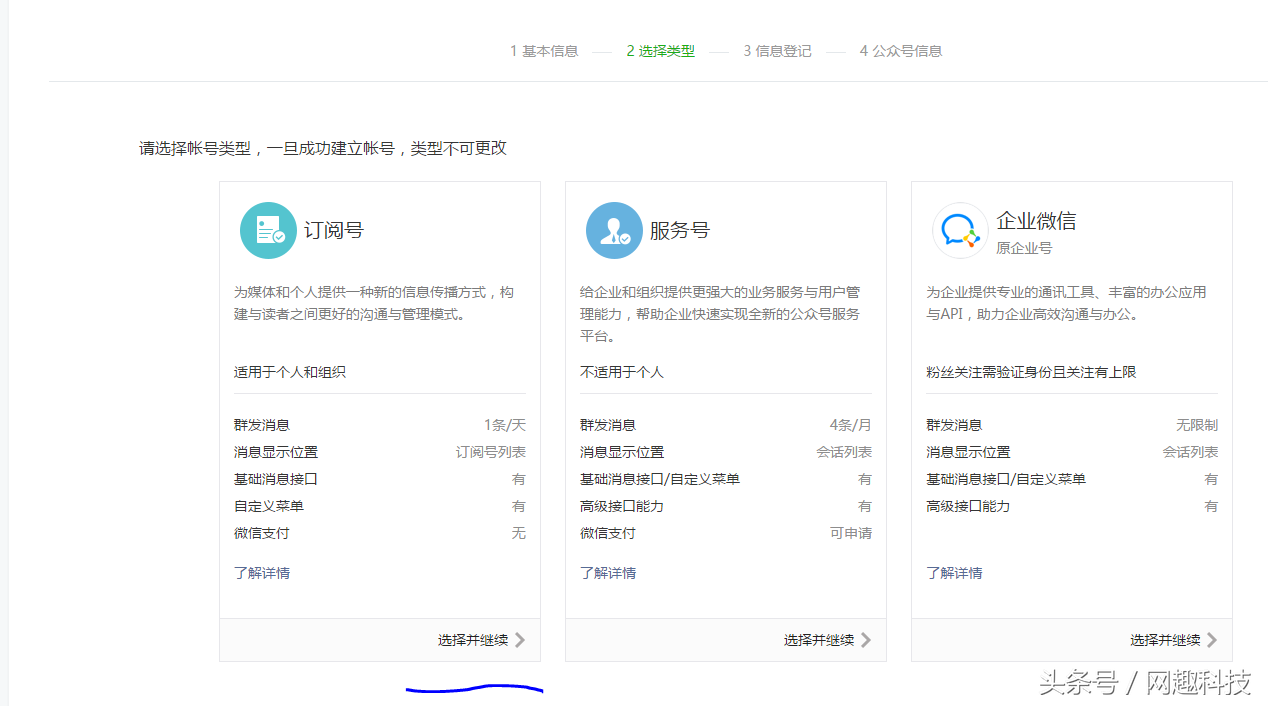
Task: Open 了解详情 link for 企业微信
Action: (954, 573)
